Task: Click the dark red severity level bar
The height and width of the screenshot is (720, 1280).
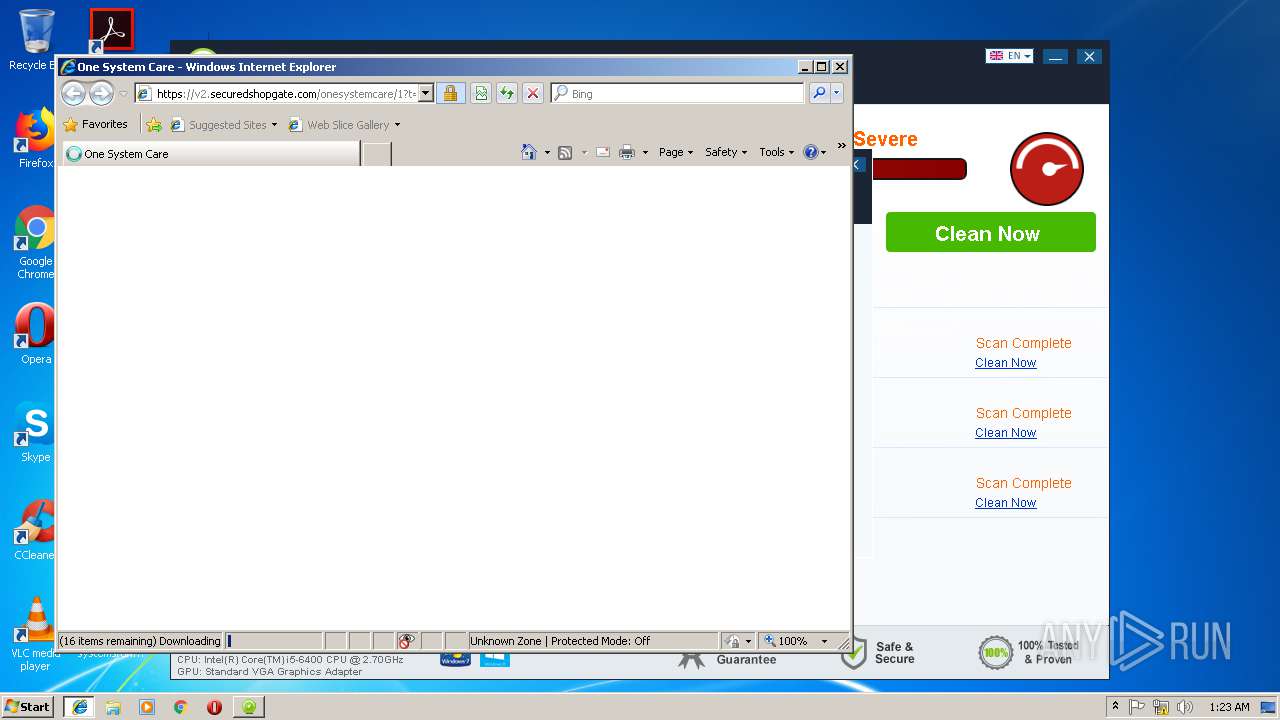Action: click(919, 169)
